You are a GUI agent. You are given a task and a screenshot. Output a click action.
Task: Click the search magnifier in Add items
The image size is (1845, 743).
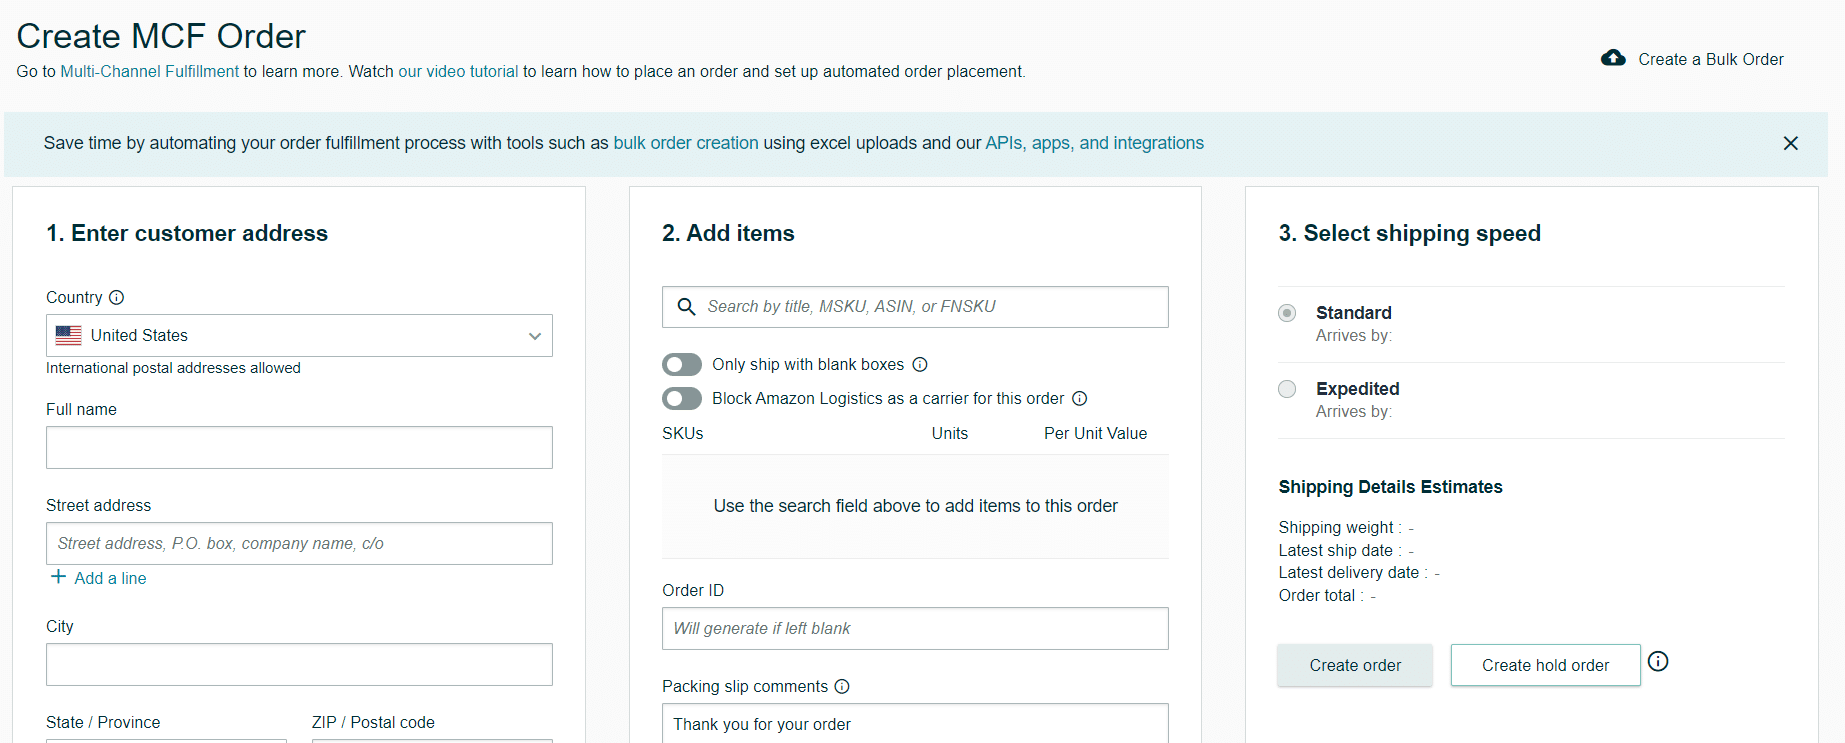click(x=687, y=306)
